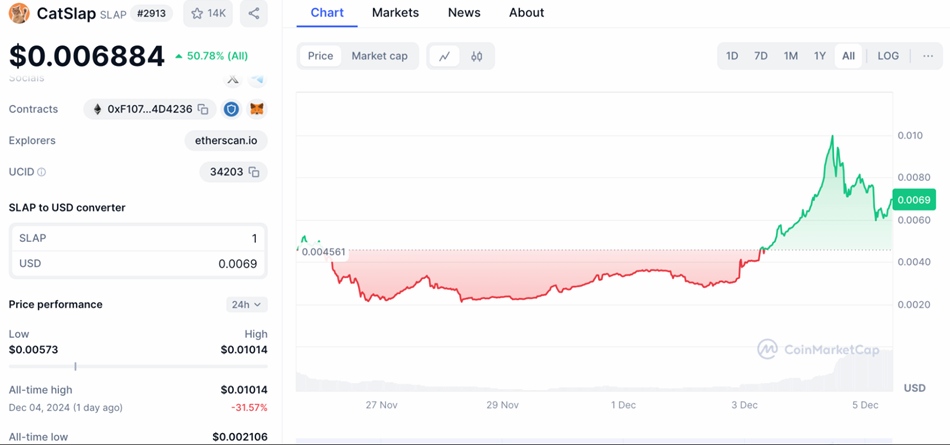This screenshot has height=445, width=950.
Task: Click the $0.006884 price heading
Action: click(87, 56)
